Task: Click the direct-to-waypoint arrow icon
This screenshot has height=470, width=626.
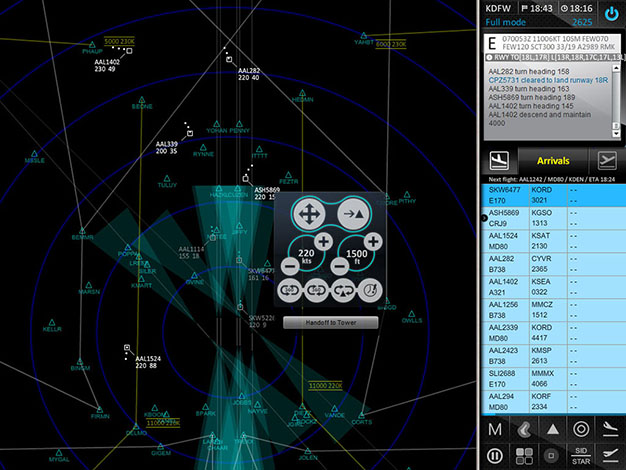Action: (x=353, y=213)
